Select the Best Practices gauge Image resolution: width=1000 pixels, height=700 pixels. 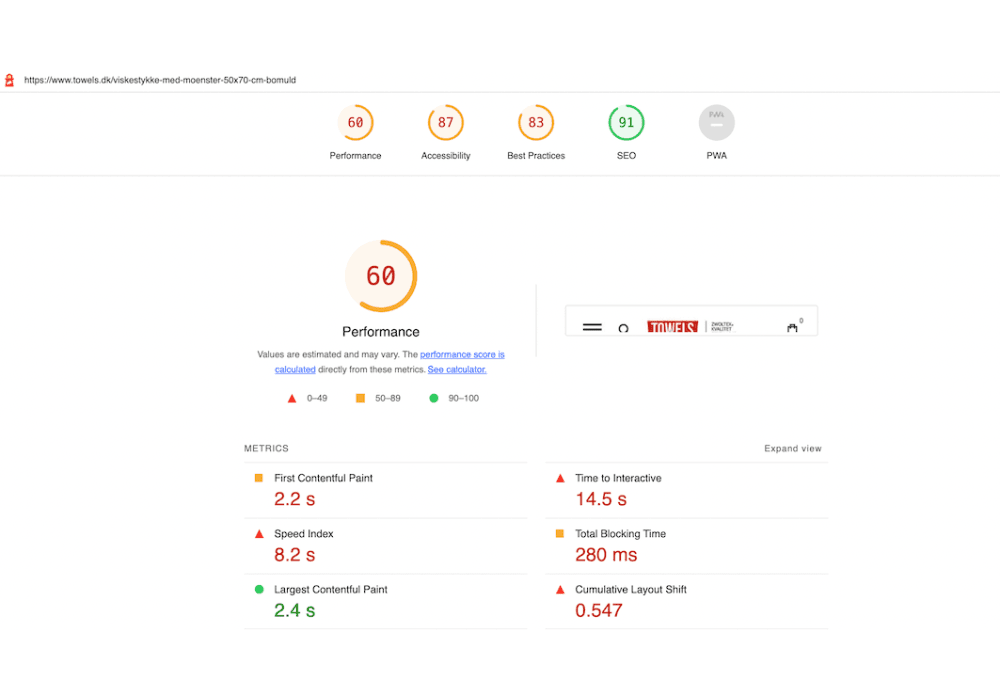tap(536, 122)
